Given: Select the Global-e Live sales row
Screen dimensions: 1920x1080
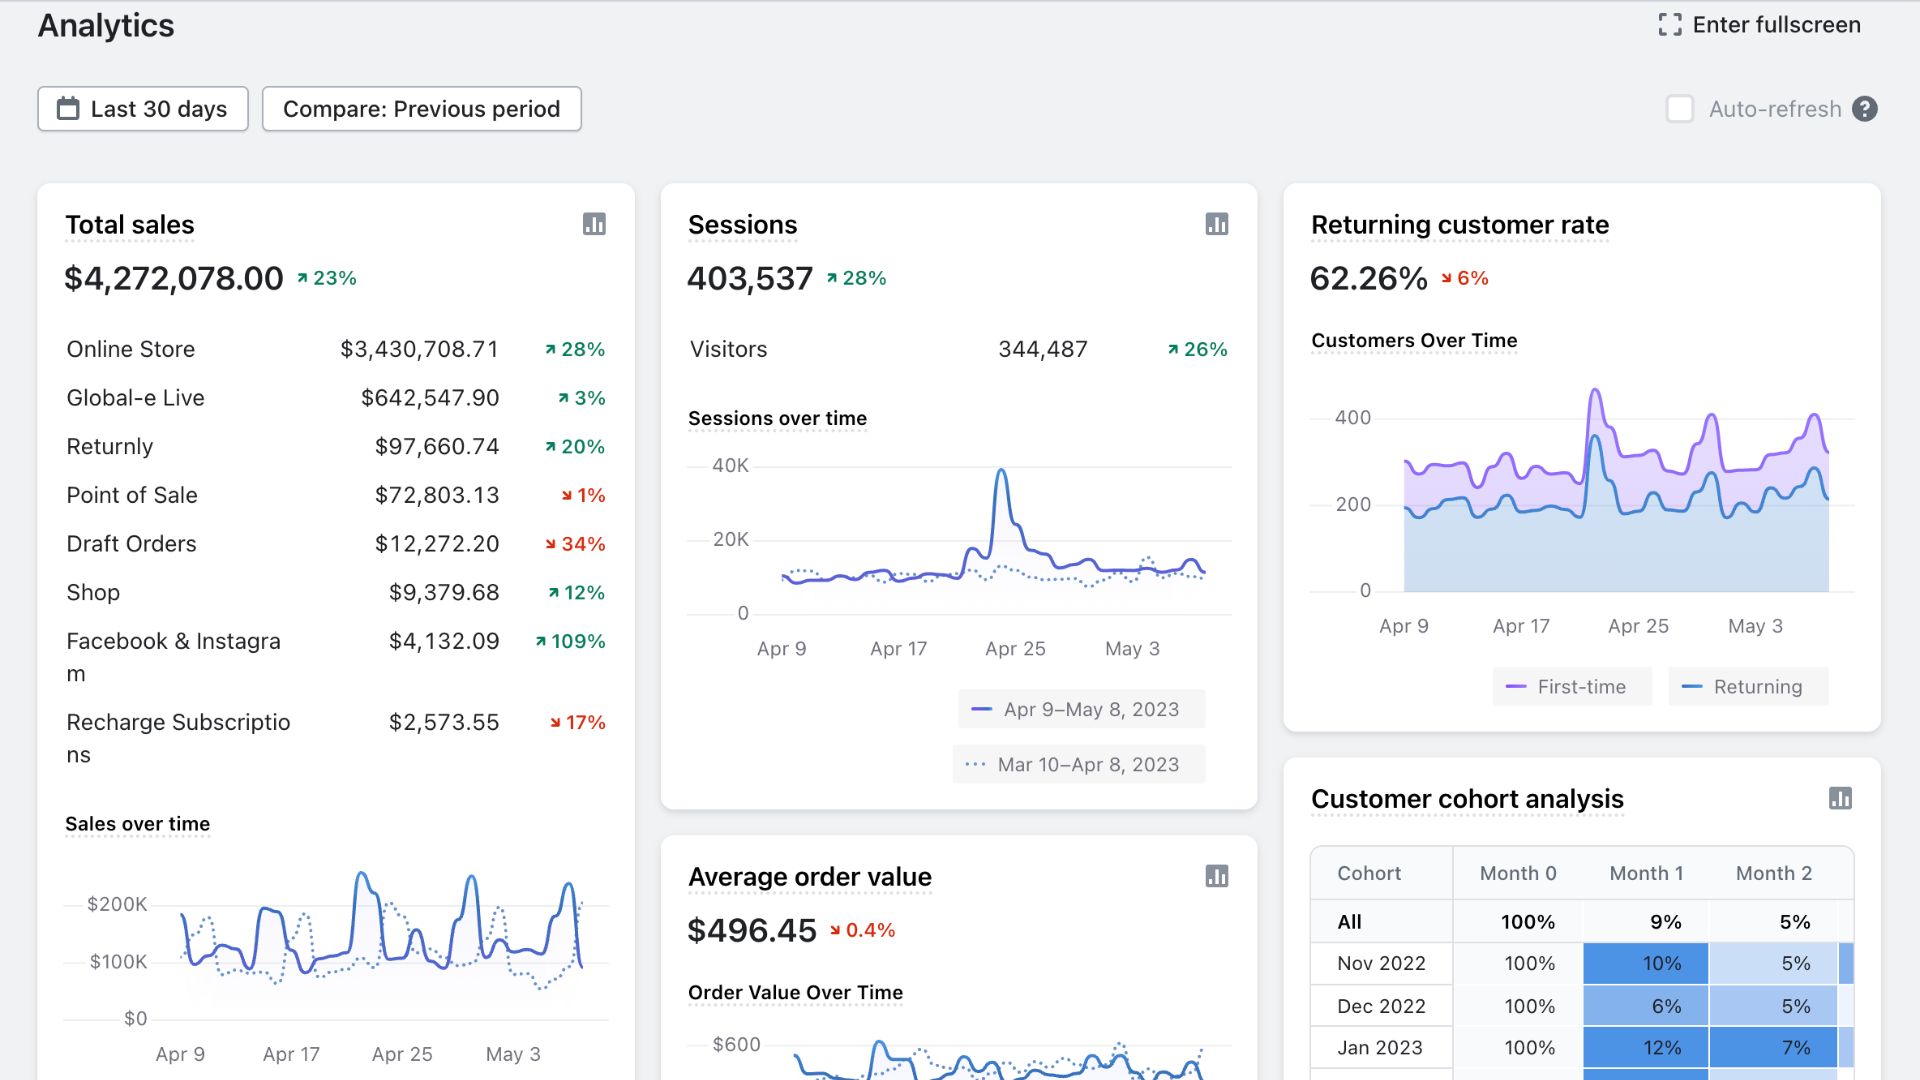Looking at the screenshot, I should click(336, 398).
